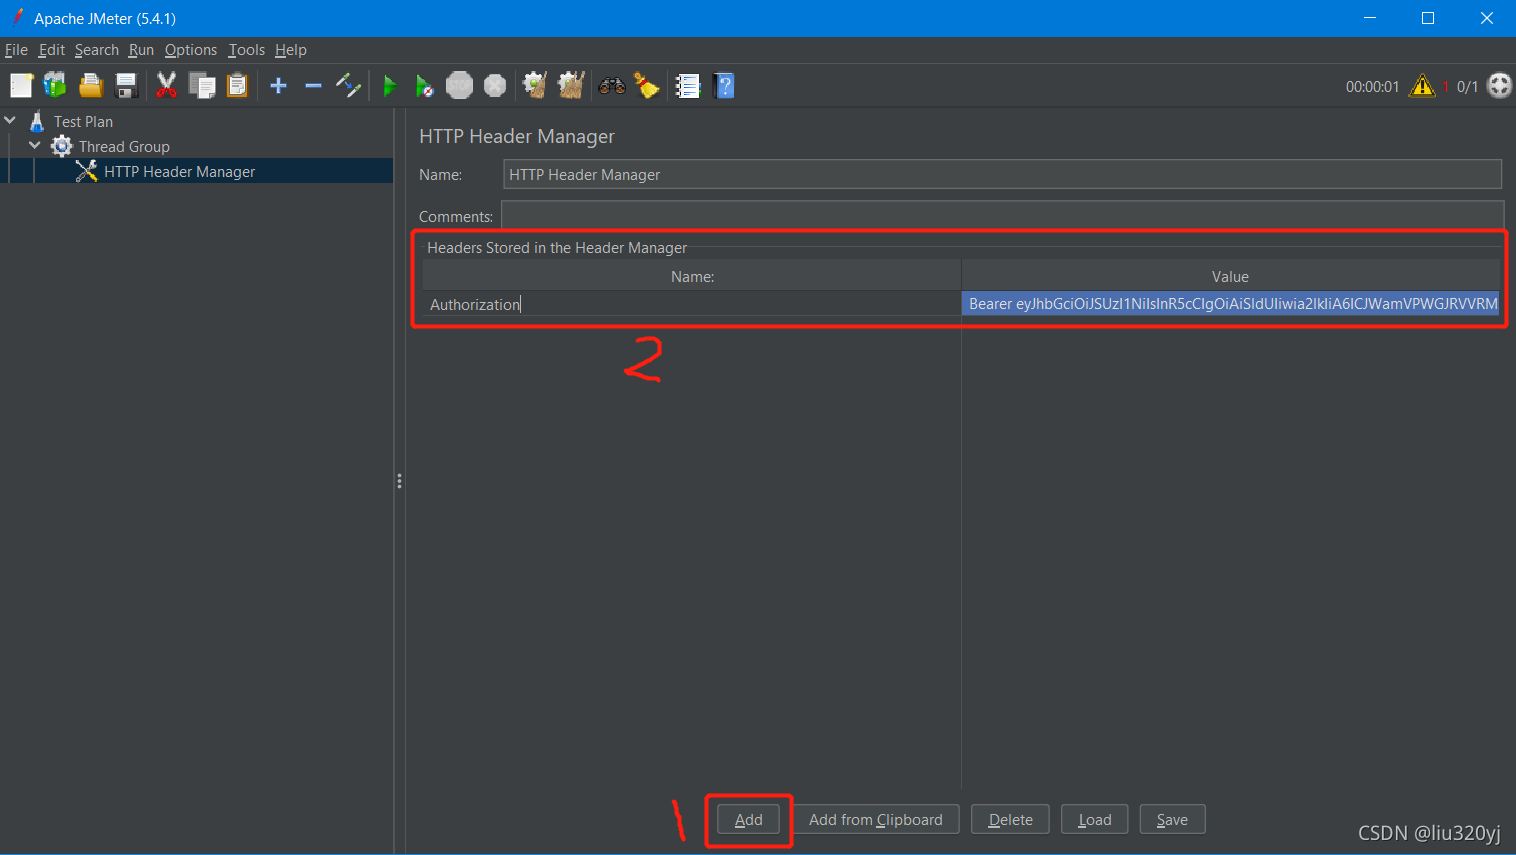Save the test plan via disk icon
The width and height of the screenshot is (1516, 855).
pyautogui.click(x=126, y=86)
